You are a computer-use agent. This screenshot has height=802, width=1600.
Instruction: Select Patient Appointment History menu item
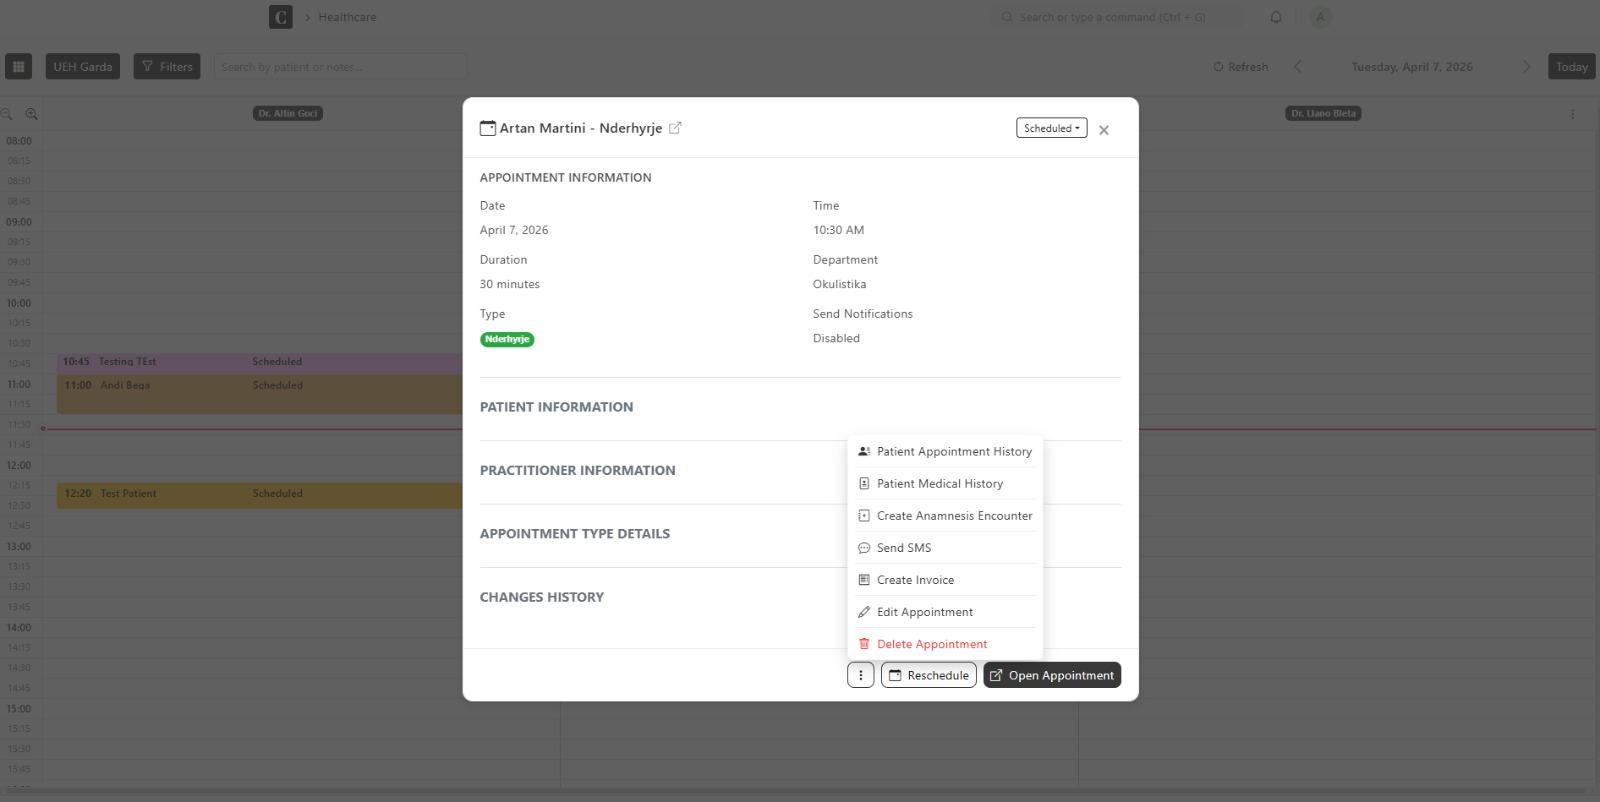coord(953,452)
